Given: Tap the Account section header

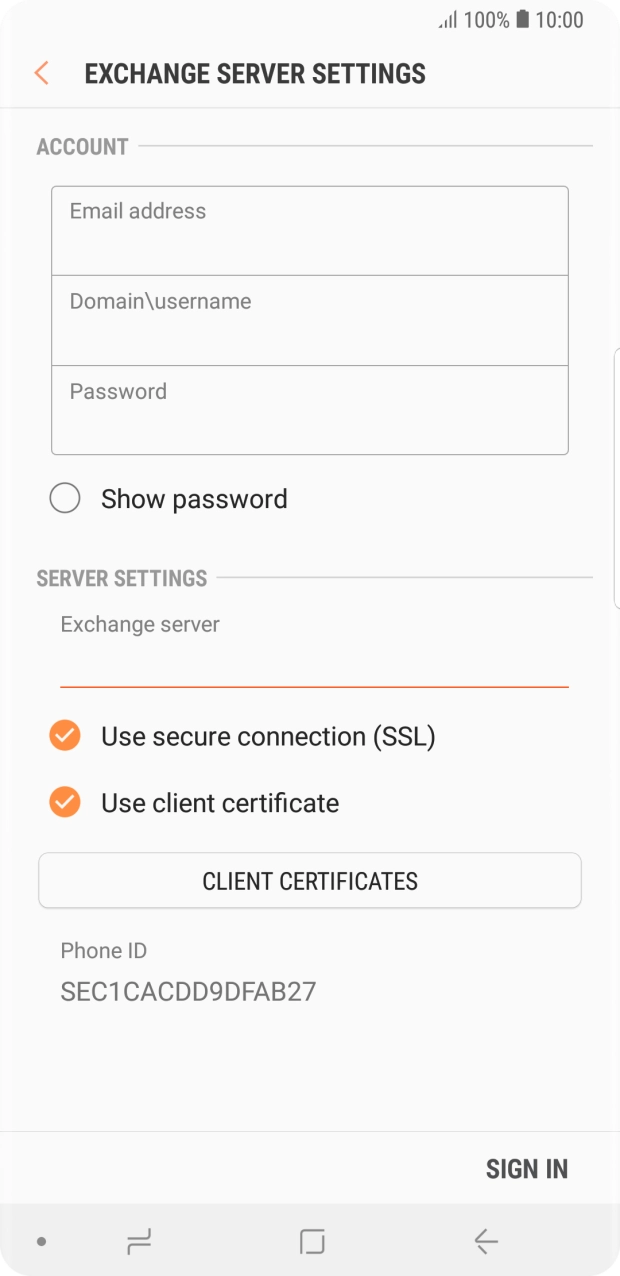Looking at the screenshot, I should (x=82, y=146).
